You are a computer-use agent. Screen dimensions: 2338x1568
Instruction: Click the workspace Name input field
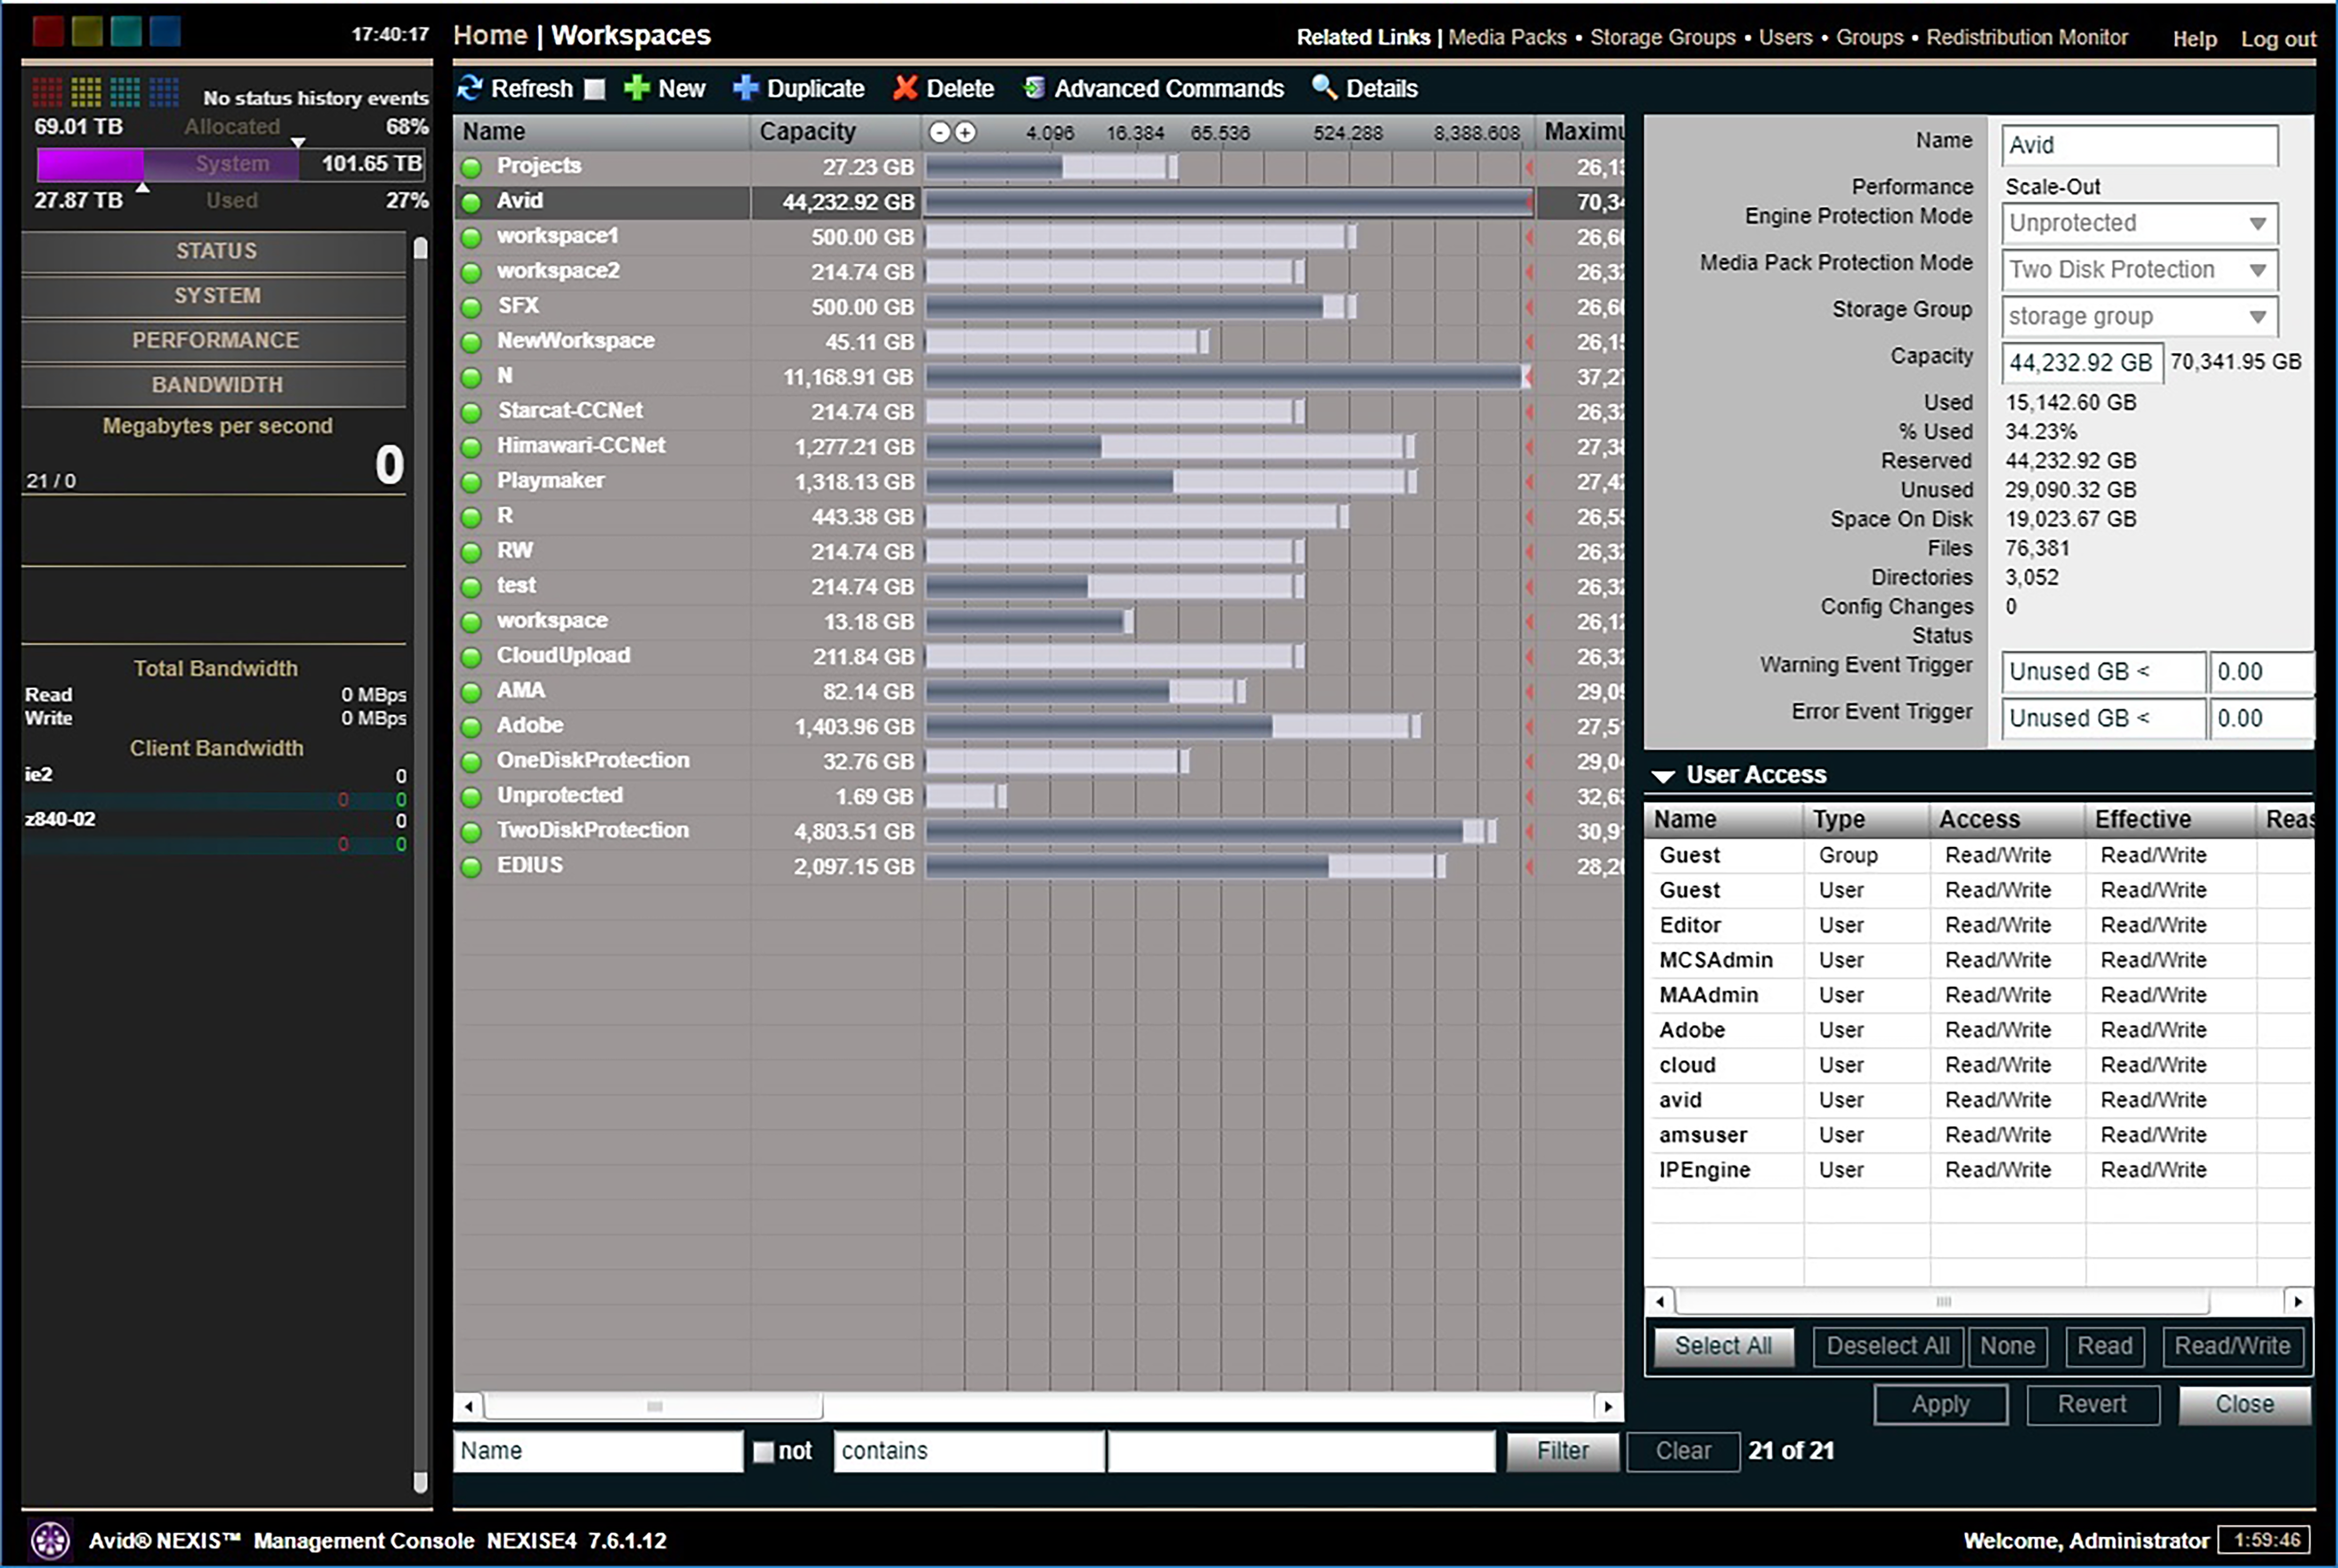2139,145
